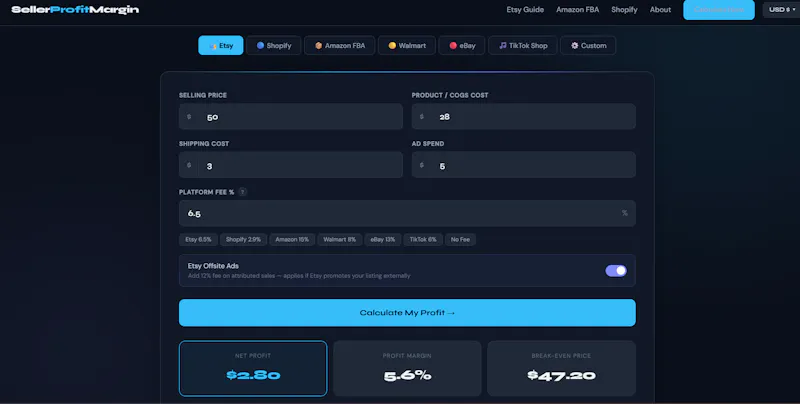Click the Ad Spend input field
Viewport: 800px width, 404px height.
tap(523, 165)
